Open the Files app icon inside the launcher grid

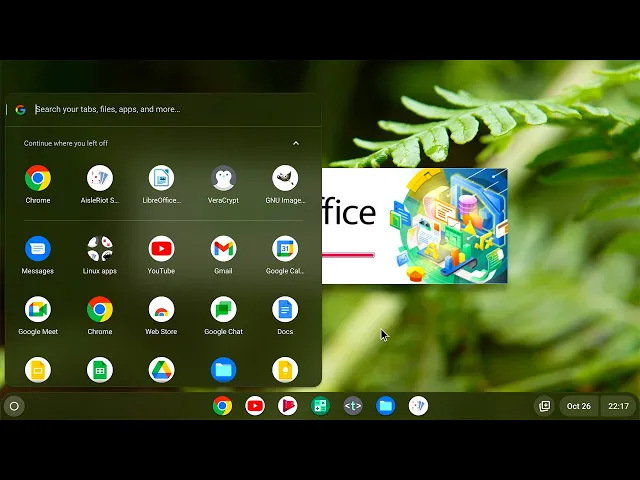coord(223,370)
